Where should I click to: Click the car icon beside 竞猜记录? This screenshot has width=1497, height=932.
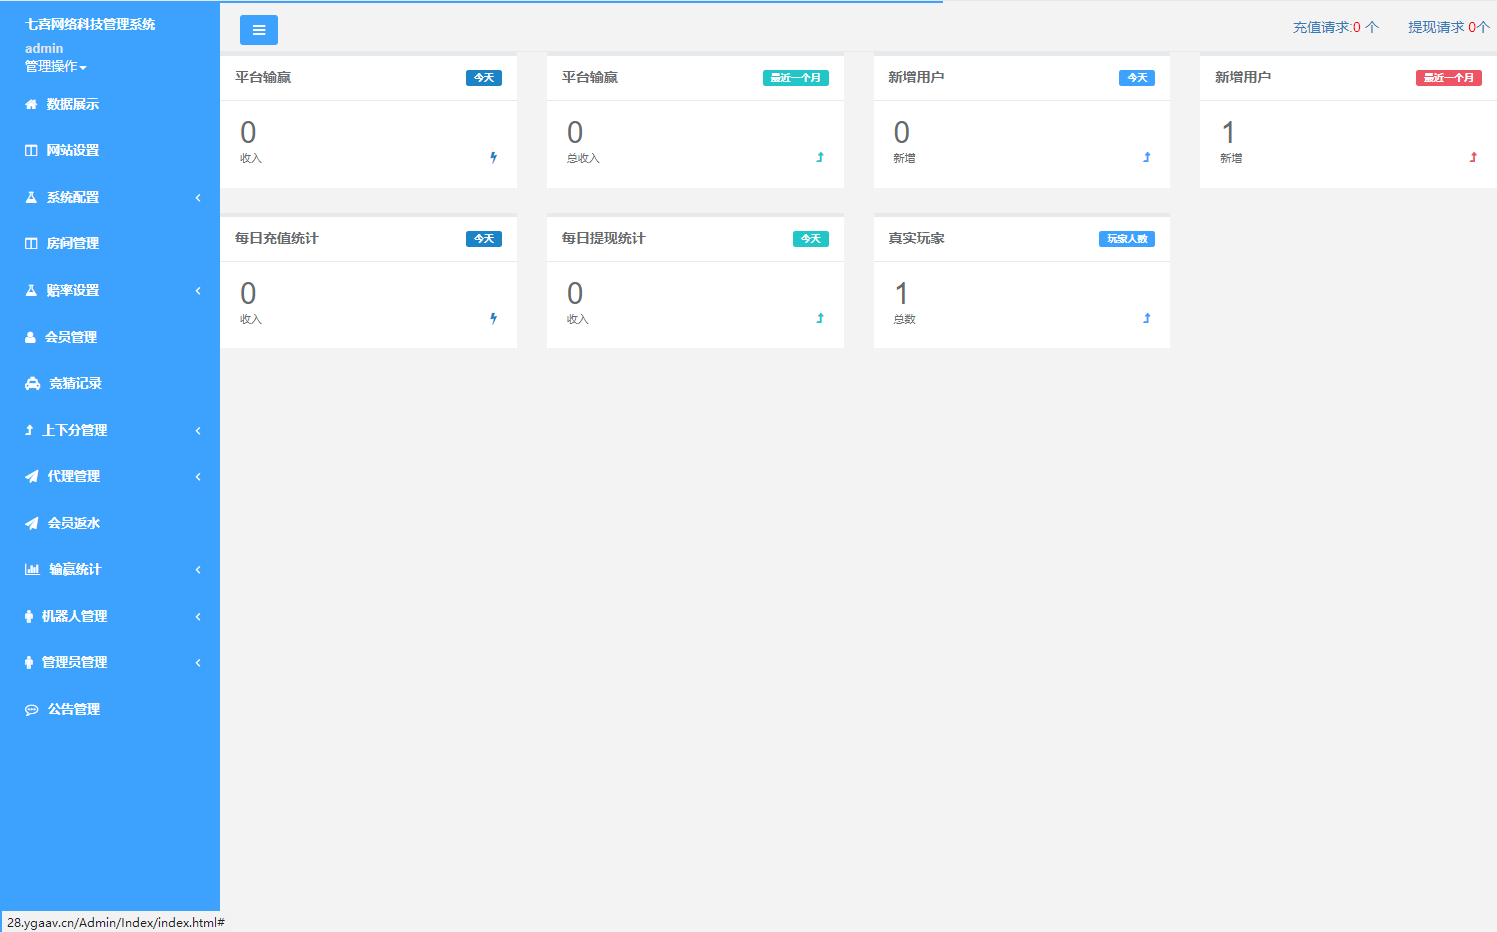(x=32, y=384)
